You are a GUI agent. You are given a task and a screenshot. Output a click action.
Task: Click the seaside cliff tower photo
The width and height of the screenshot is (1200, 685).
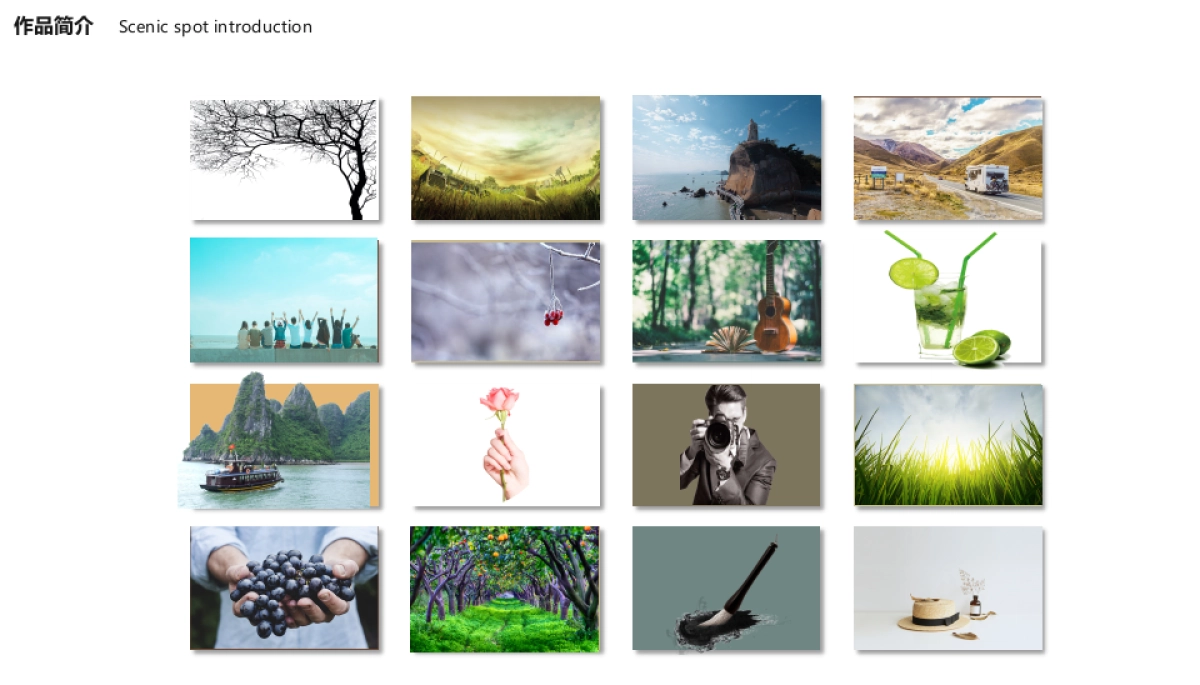click(726, 158)
